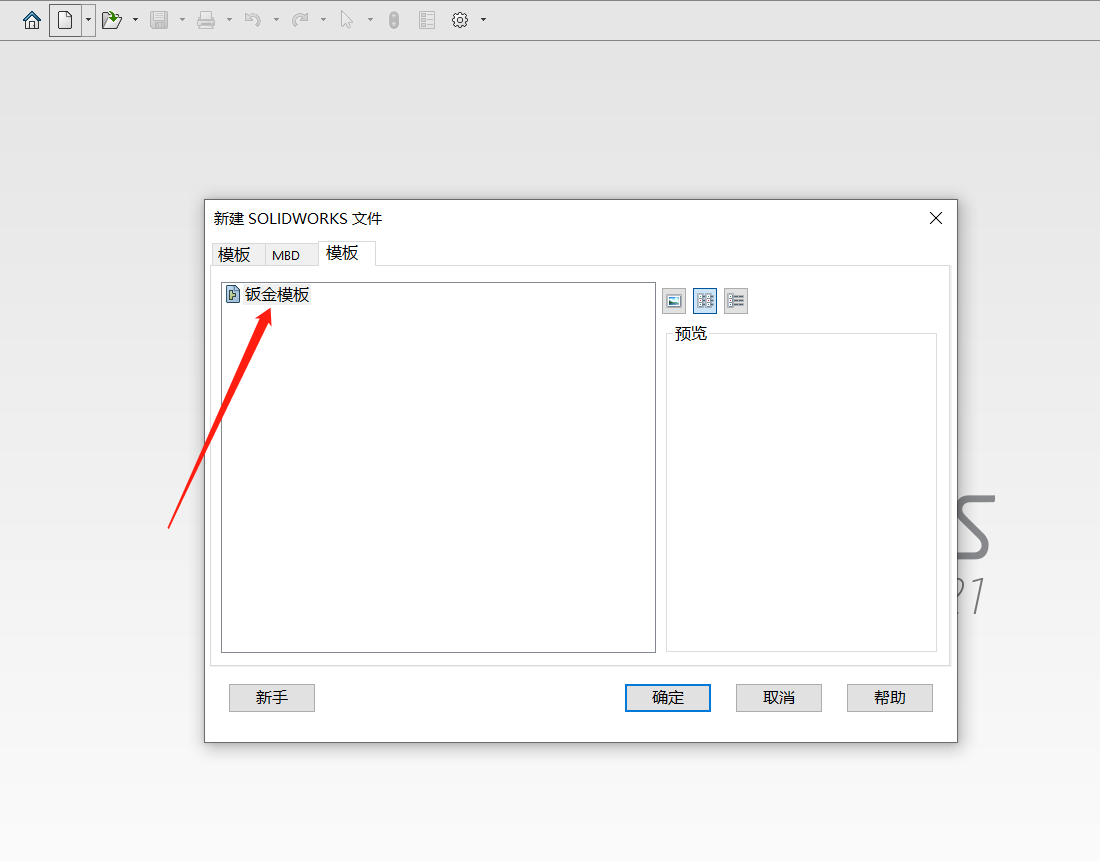Expand the Save dropdown arrow
Viewport: 1100px width, 861px height.
click(182, 20)
